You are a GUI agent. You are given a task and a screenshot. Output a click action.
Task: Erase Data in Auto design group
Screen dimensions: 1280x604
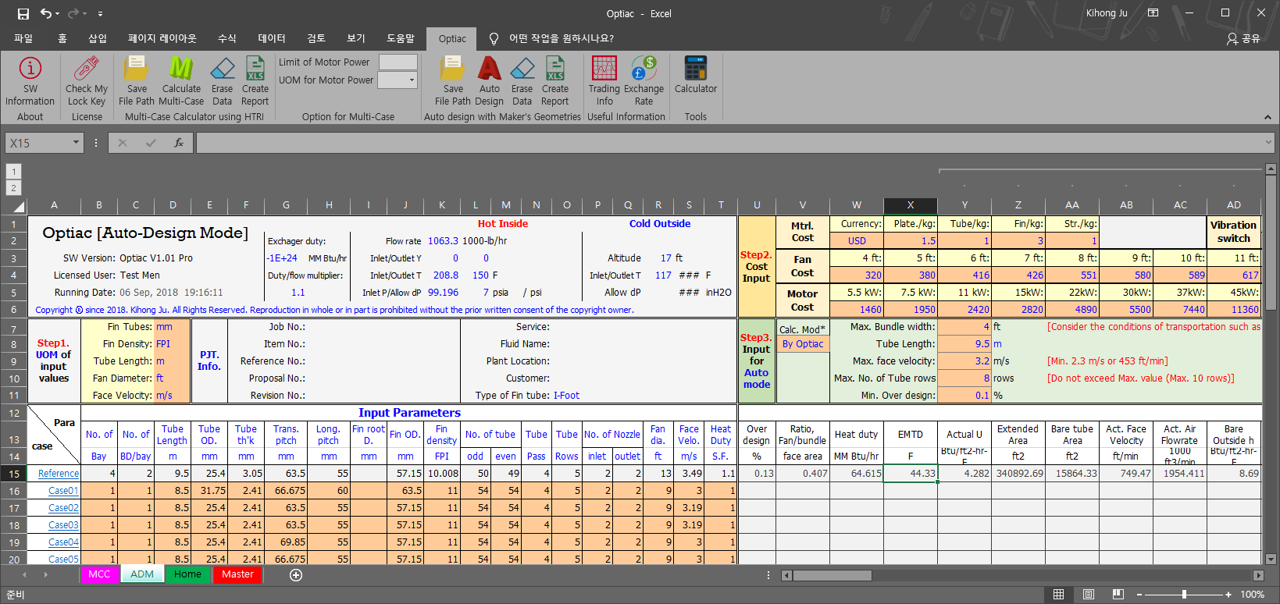522,80
